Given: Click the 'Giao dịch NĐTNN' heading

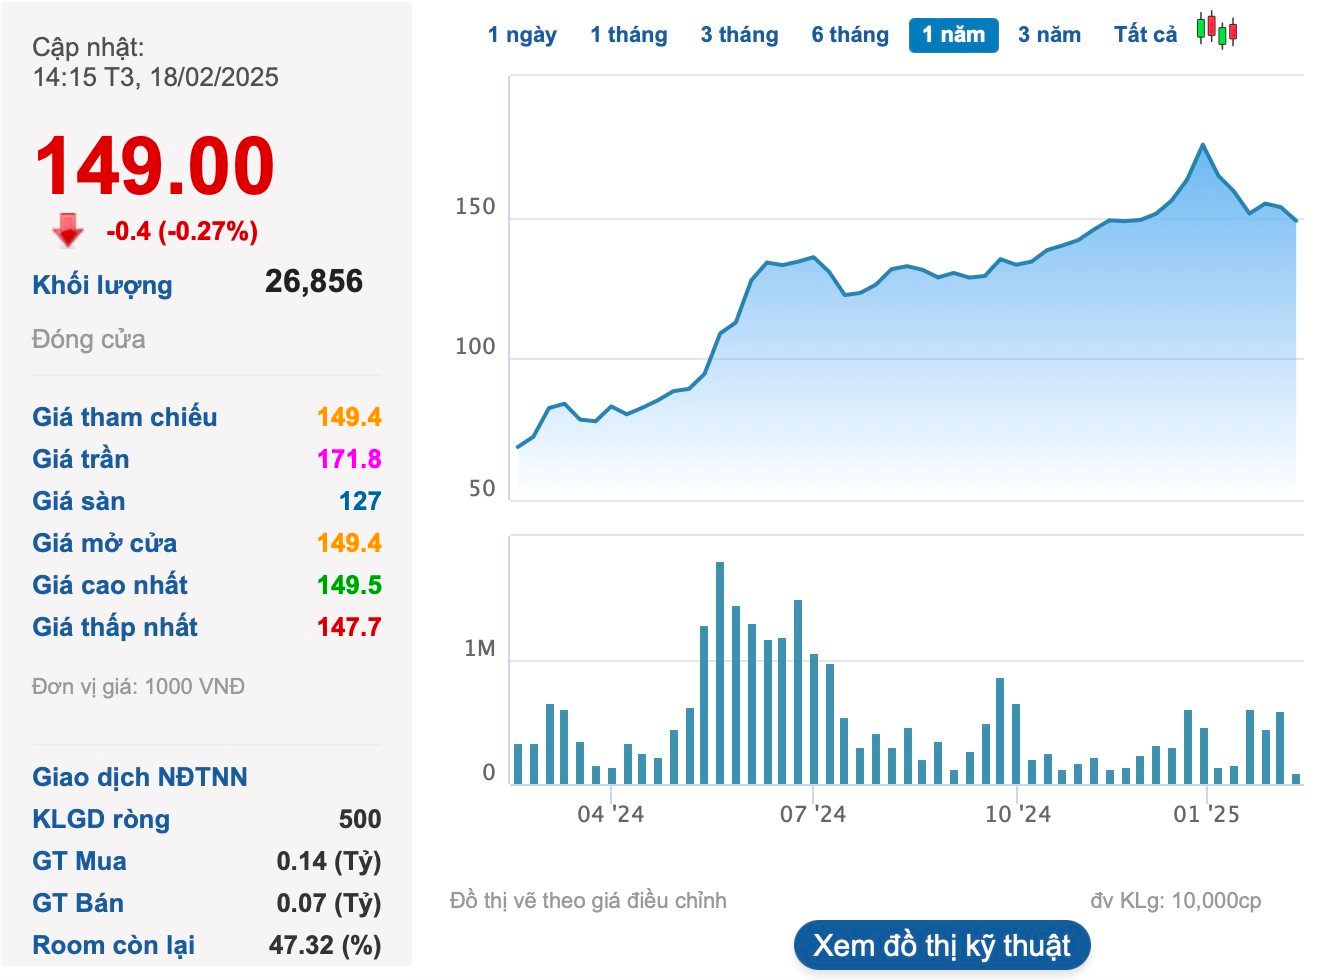Looking at the screenshot, I should coord(140,777).
